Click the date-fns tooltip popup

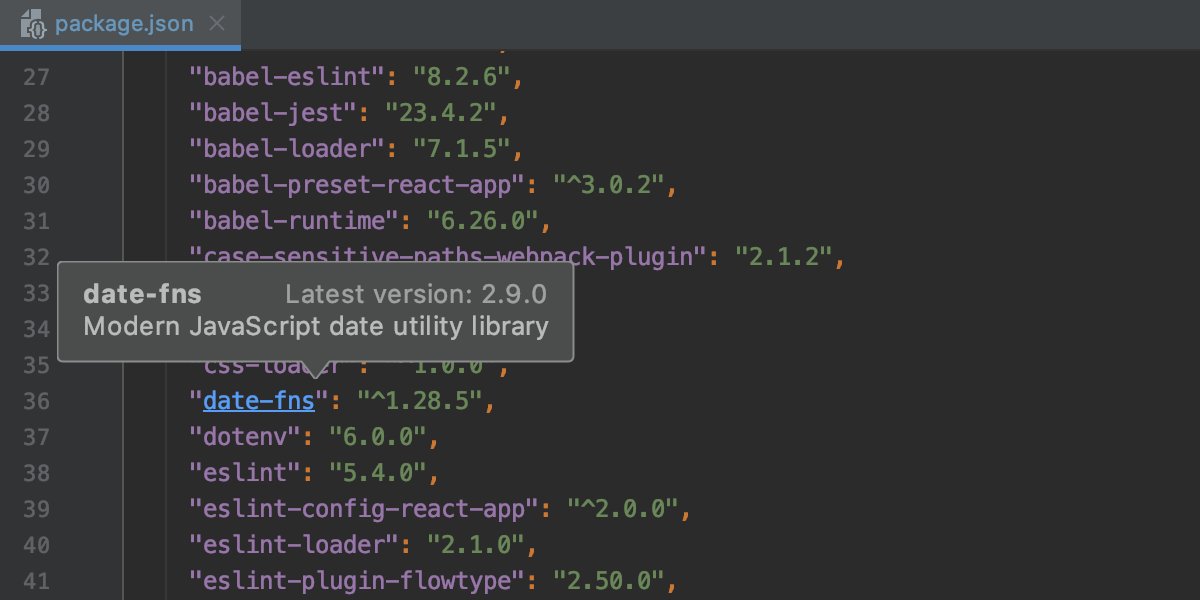(316, 310)
